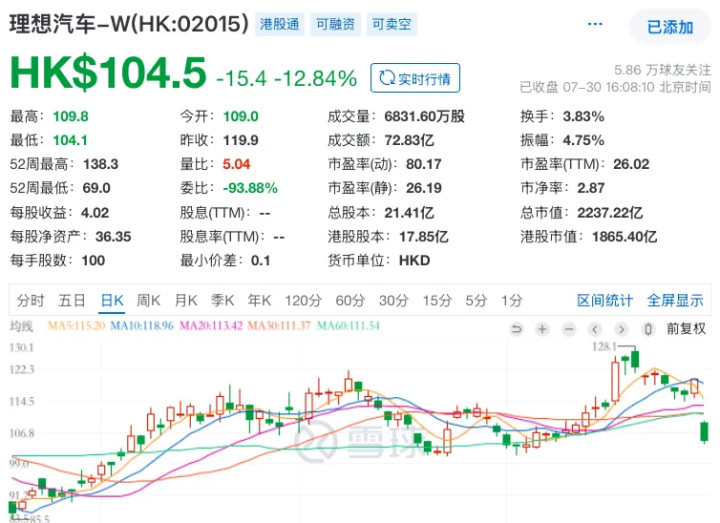Select the 年K chart tab

pyautogui.click(x=259, y=301)
